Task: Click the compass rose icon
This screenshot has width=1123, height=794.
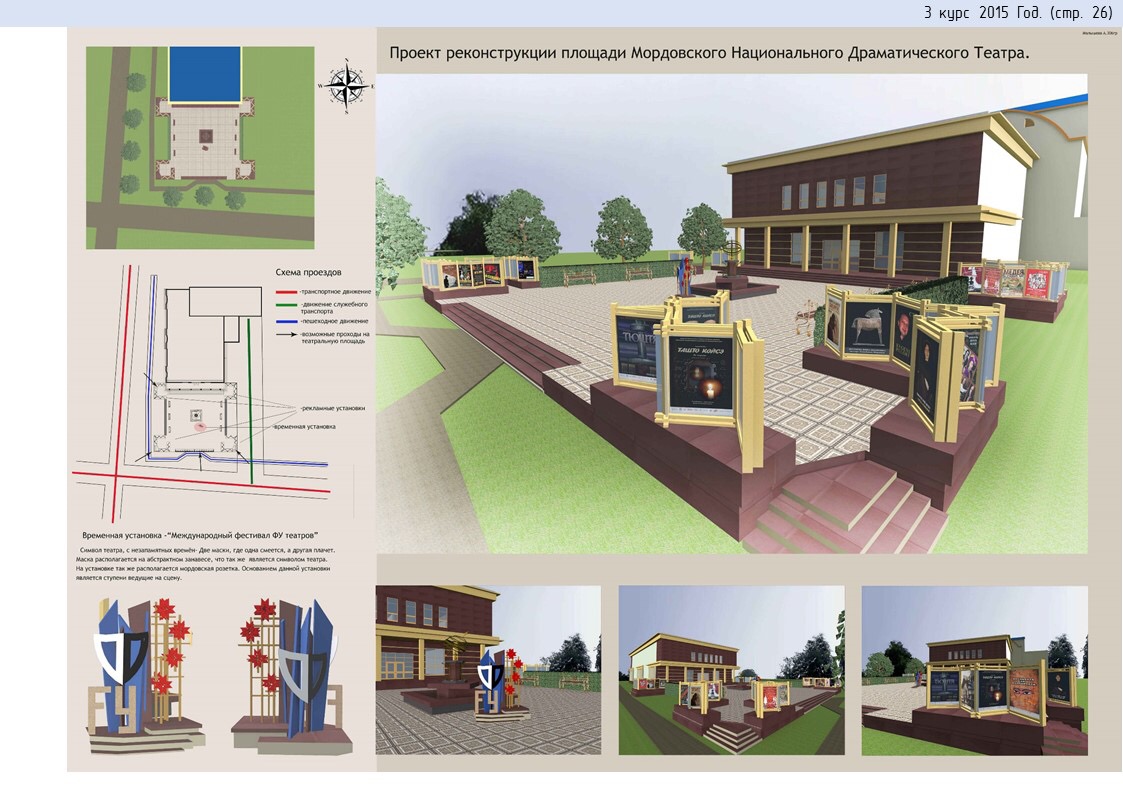Action: [346, 84]
